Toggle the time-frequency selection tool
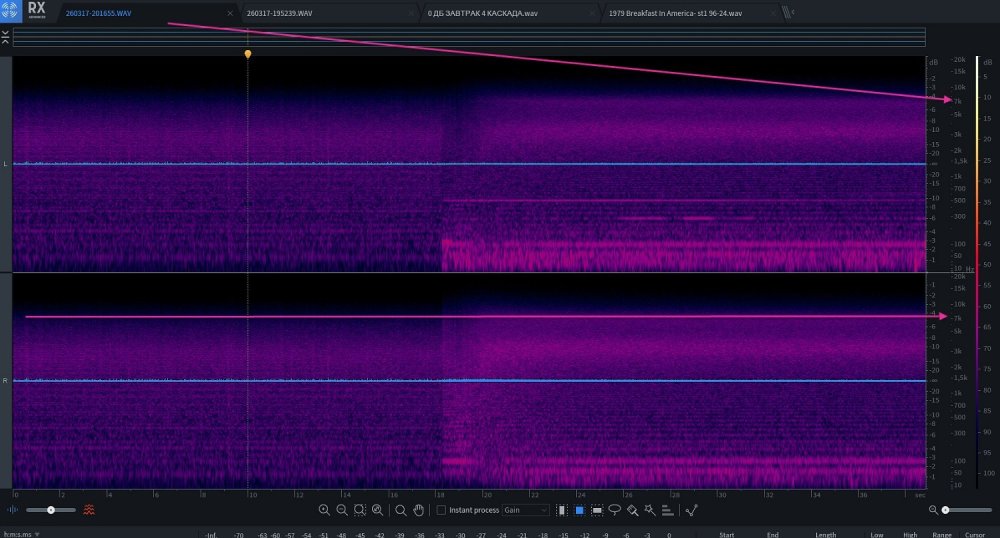 click(x=578, y=510)
